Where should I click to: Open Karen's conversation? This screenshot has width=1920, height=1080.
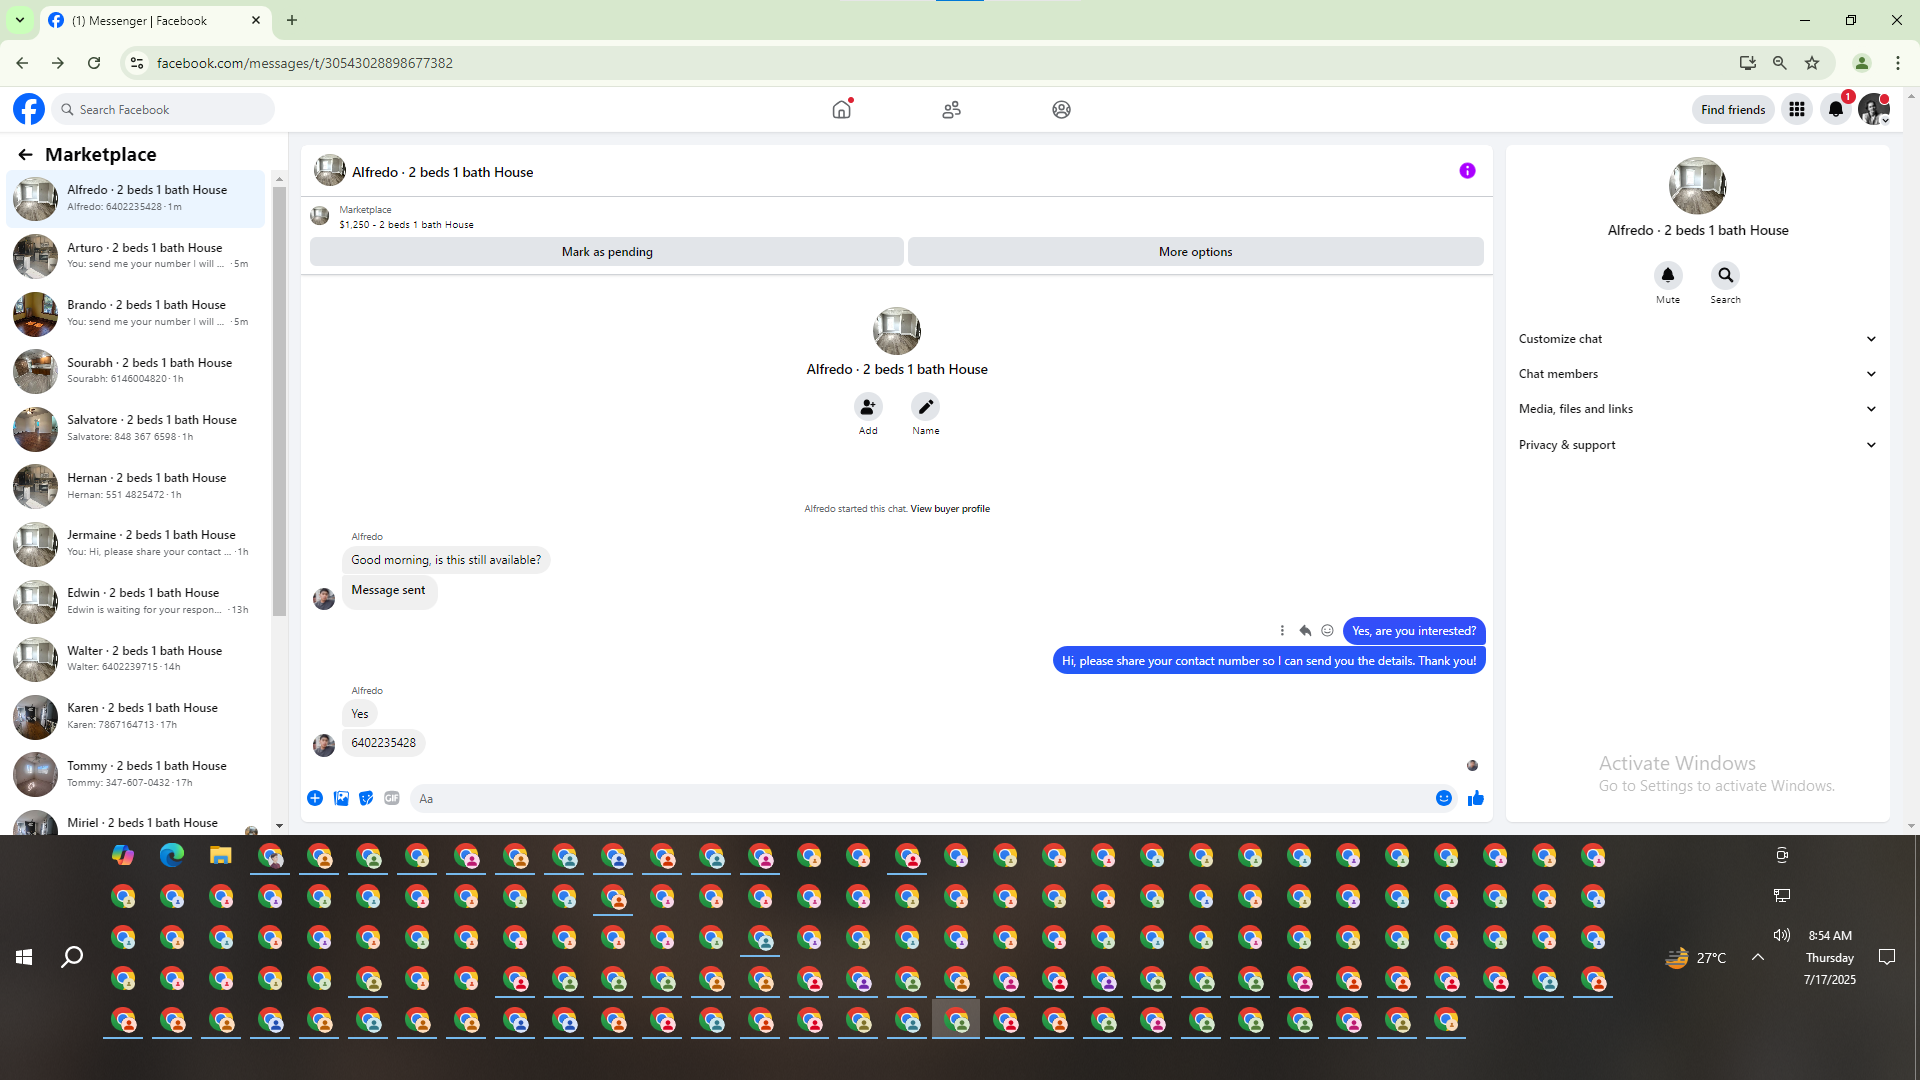[136, 716]
